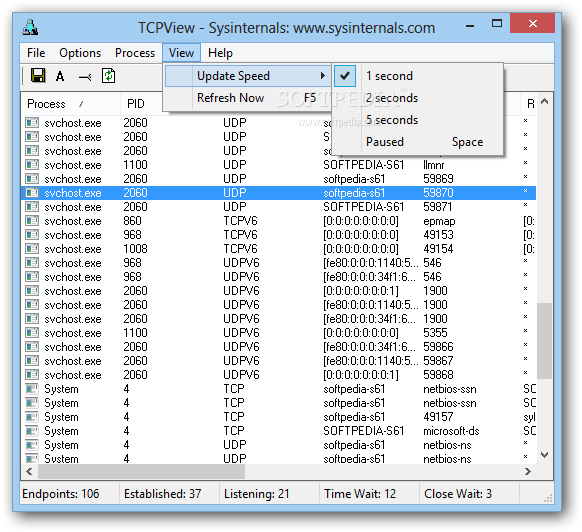
Task: Click 'Listening: 21' in status bar
Action: click(256, 494)
